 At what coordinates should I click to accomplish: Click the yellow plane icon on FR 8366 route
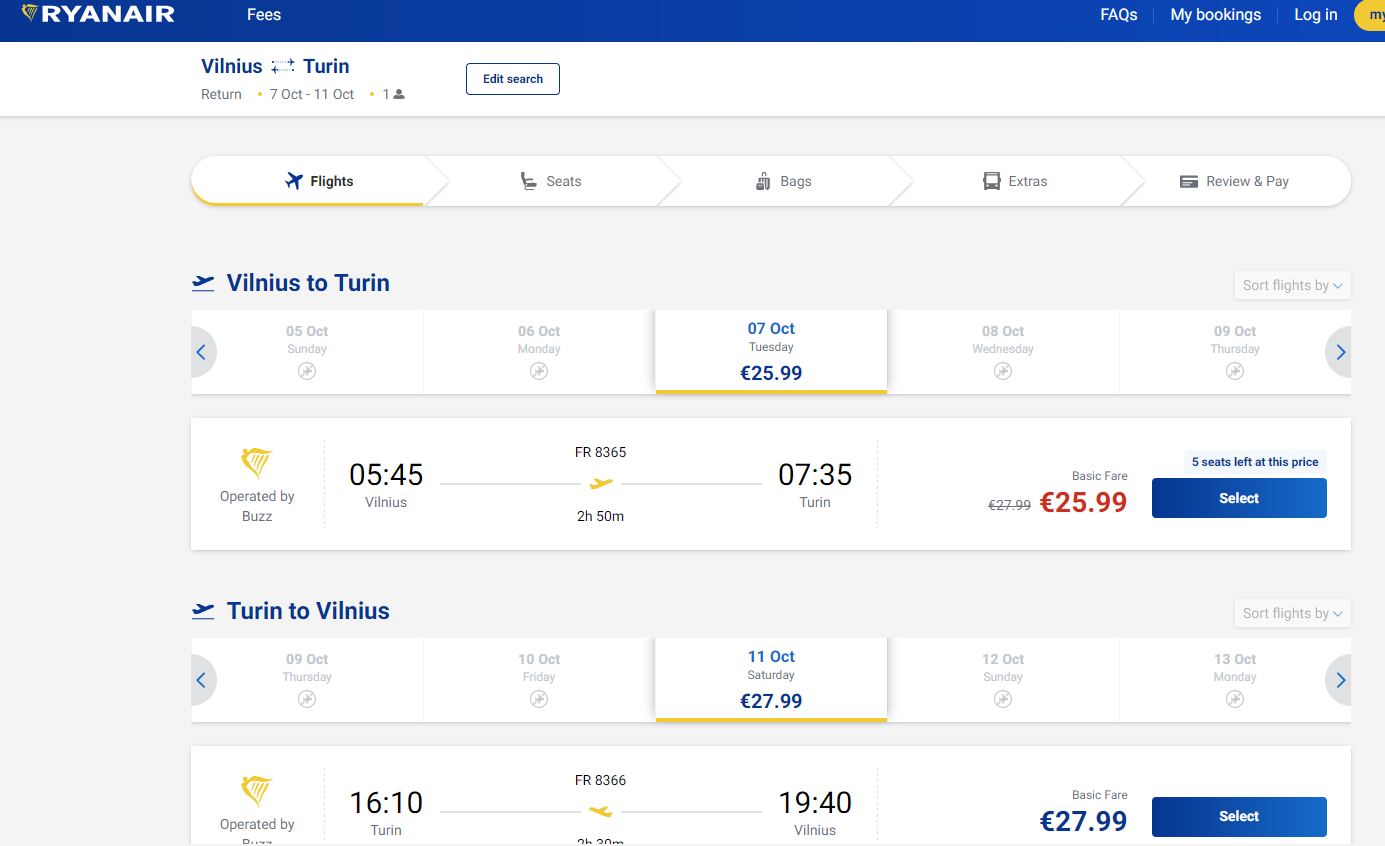[x=601, y=811]
